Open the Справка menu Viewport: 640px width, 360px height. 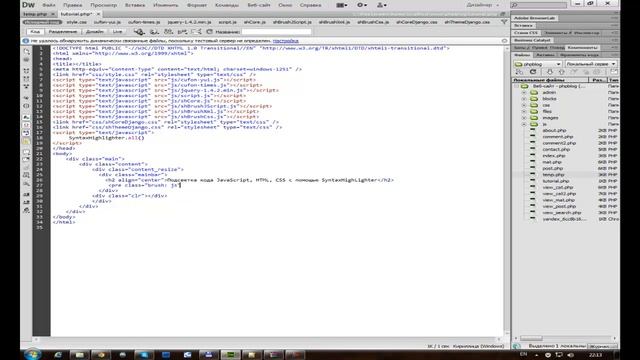(310, 5)
